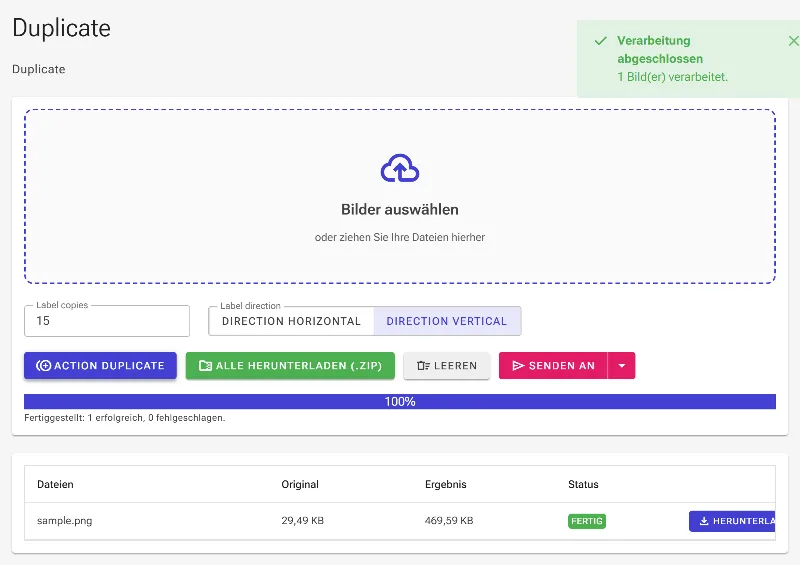The height and width of the screenshot is (565, 800).
Task: Click the Herunterladen button for sample.png
Action: (732, 521)
